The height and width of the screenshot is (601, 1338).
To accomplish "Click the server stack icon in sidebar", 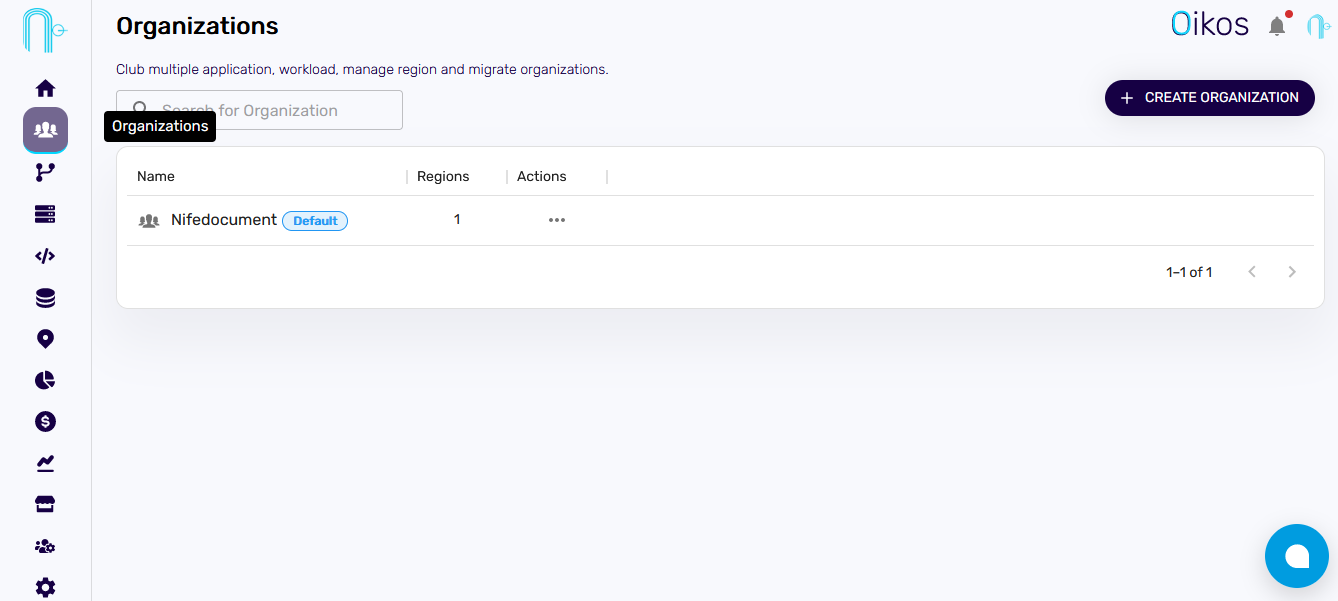I will pyautogui.click(x=45, y=214).
